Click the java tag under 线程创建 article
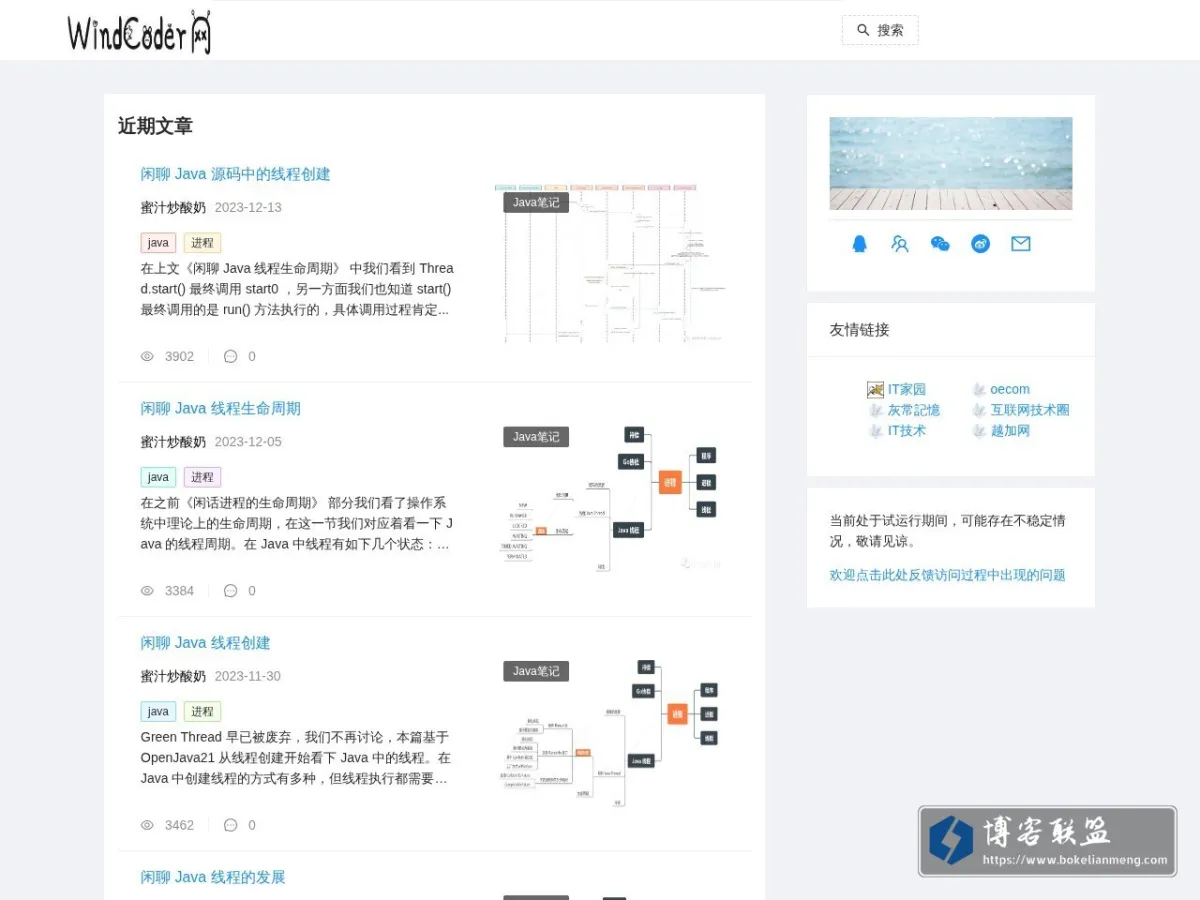 (158, 712)
